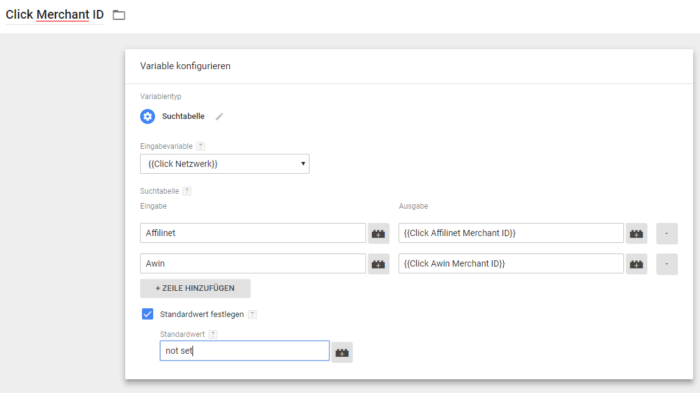Click the blue Suchtabelle gear icon
Viewport: 700px width, 393px height.
[147, 117]
